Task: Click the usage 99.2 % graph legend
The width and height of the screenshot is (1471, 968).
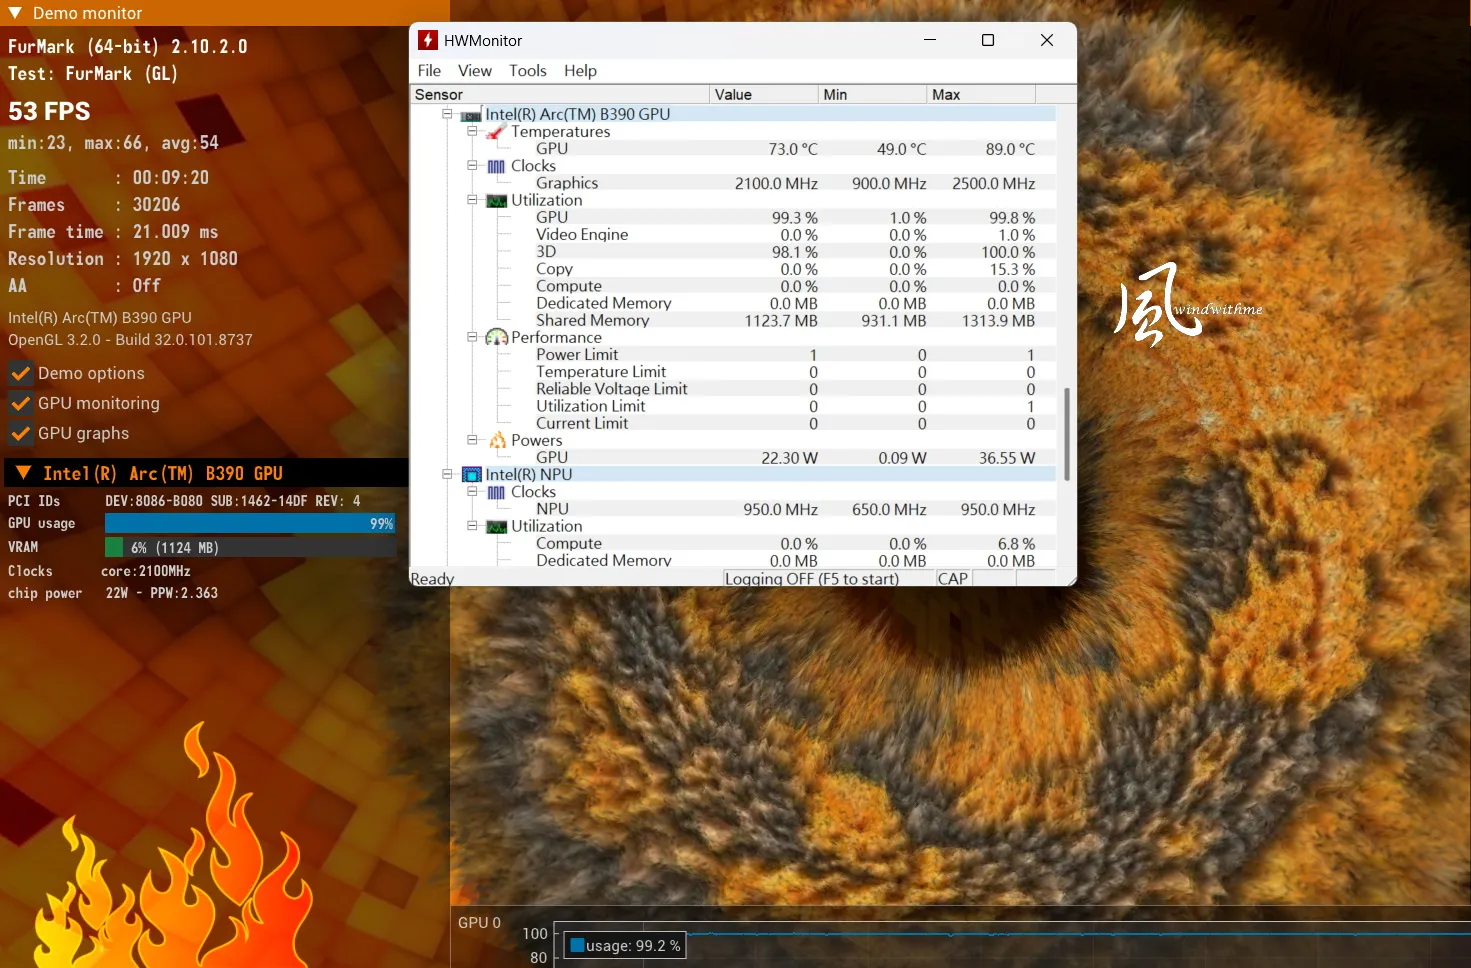Action: (x=625, y=946)
